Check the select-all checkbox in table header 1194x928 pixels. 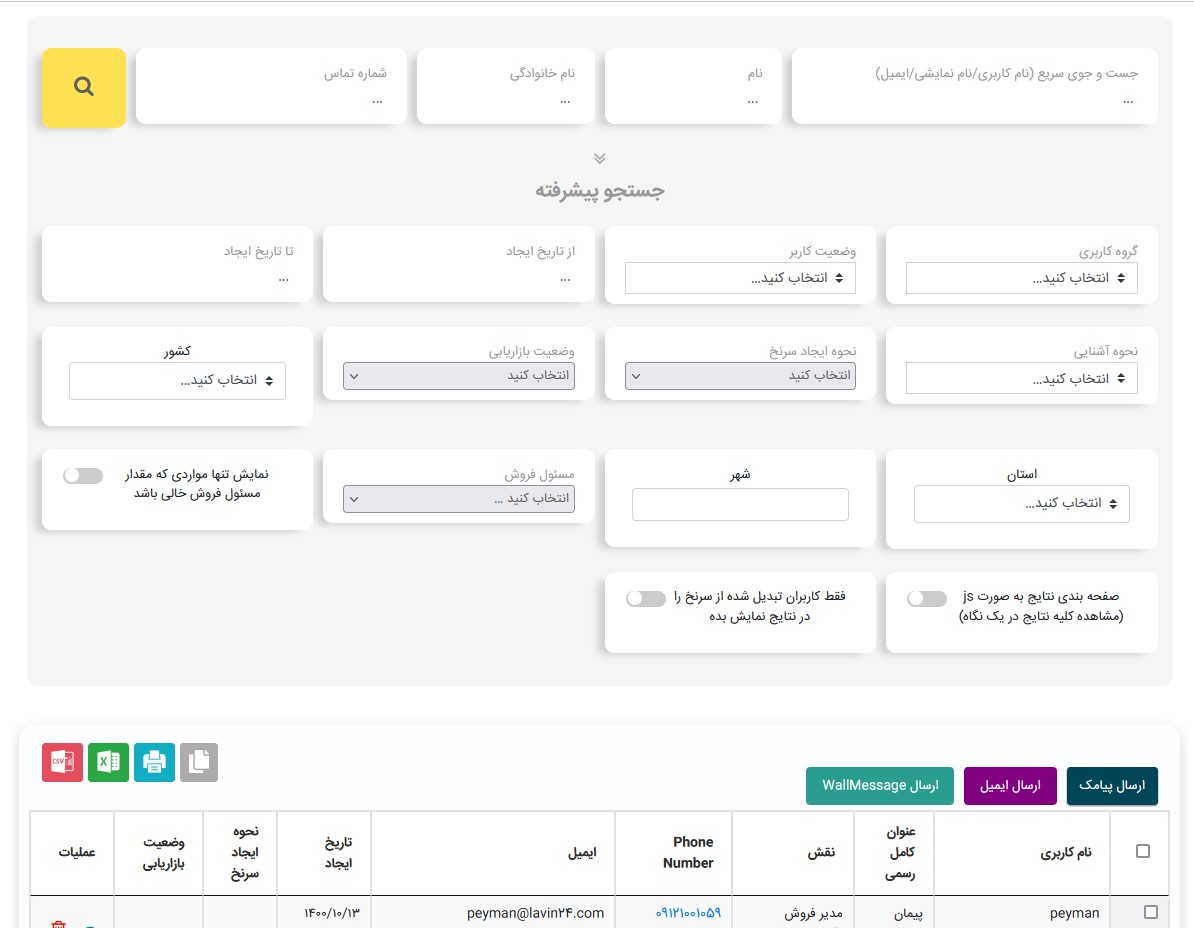(1143, 851)
